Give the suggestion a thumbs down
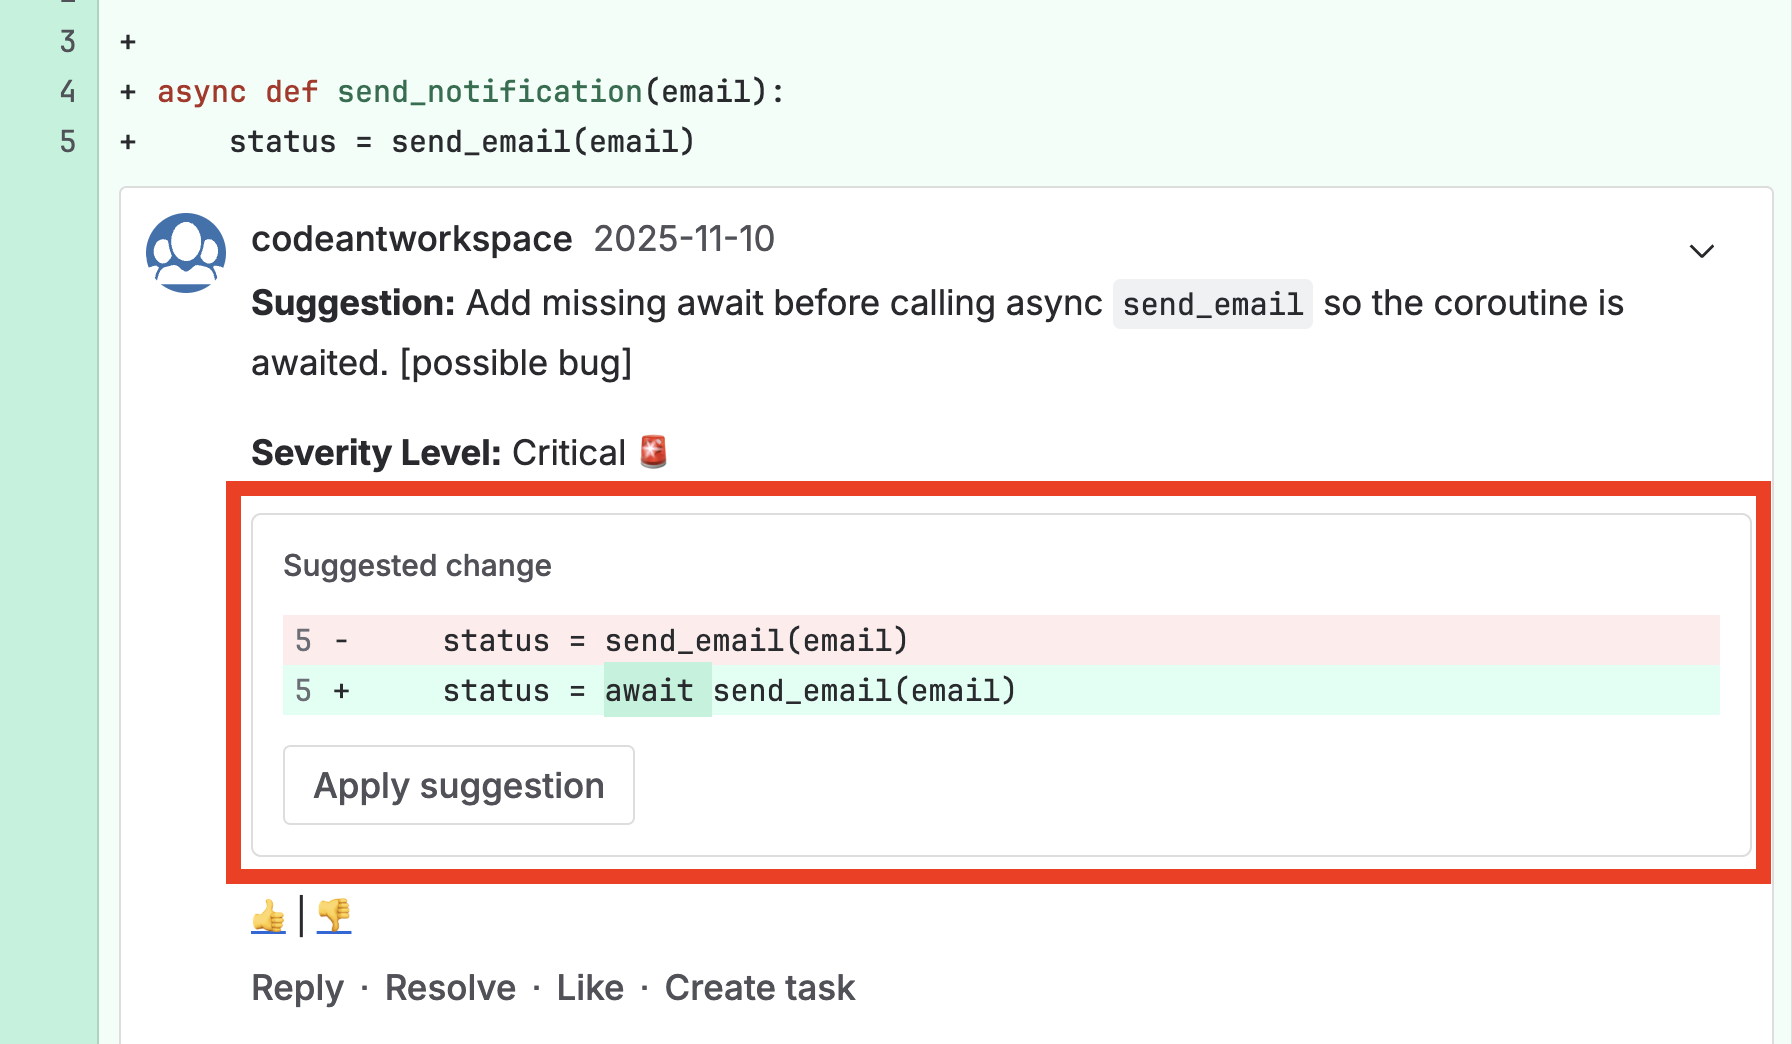Viewport: 1792px width, 1044px height. coord(334,915)
